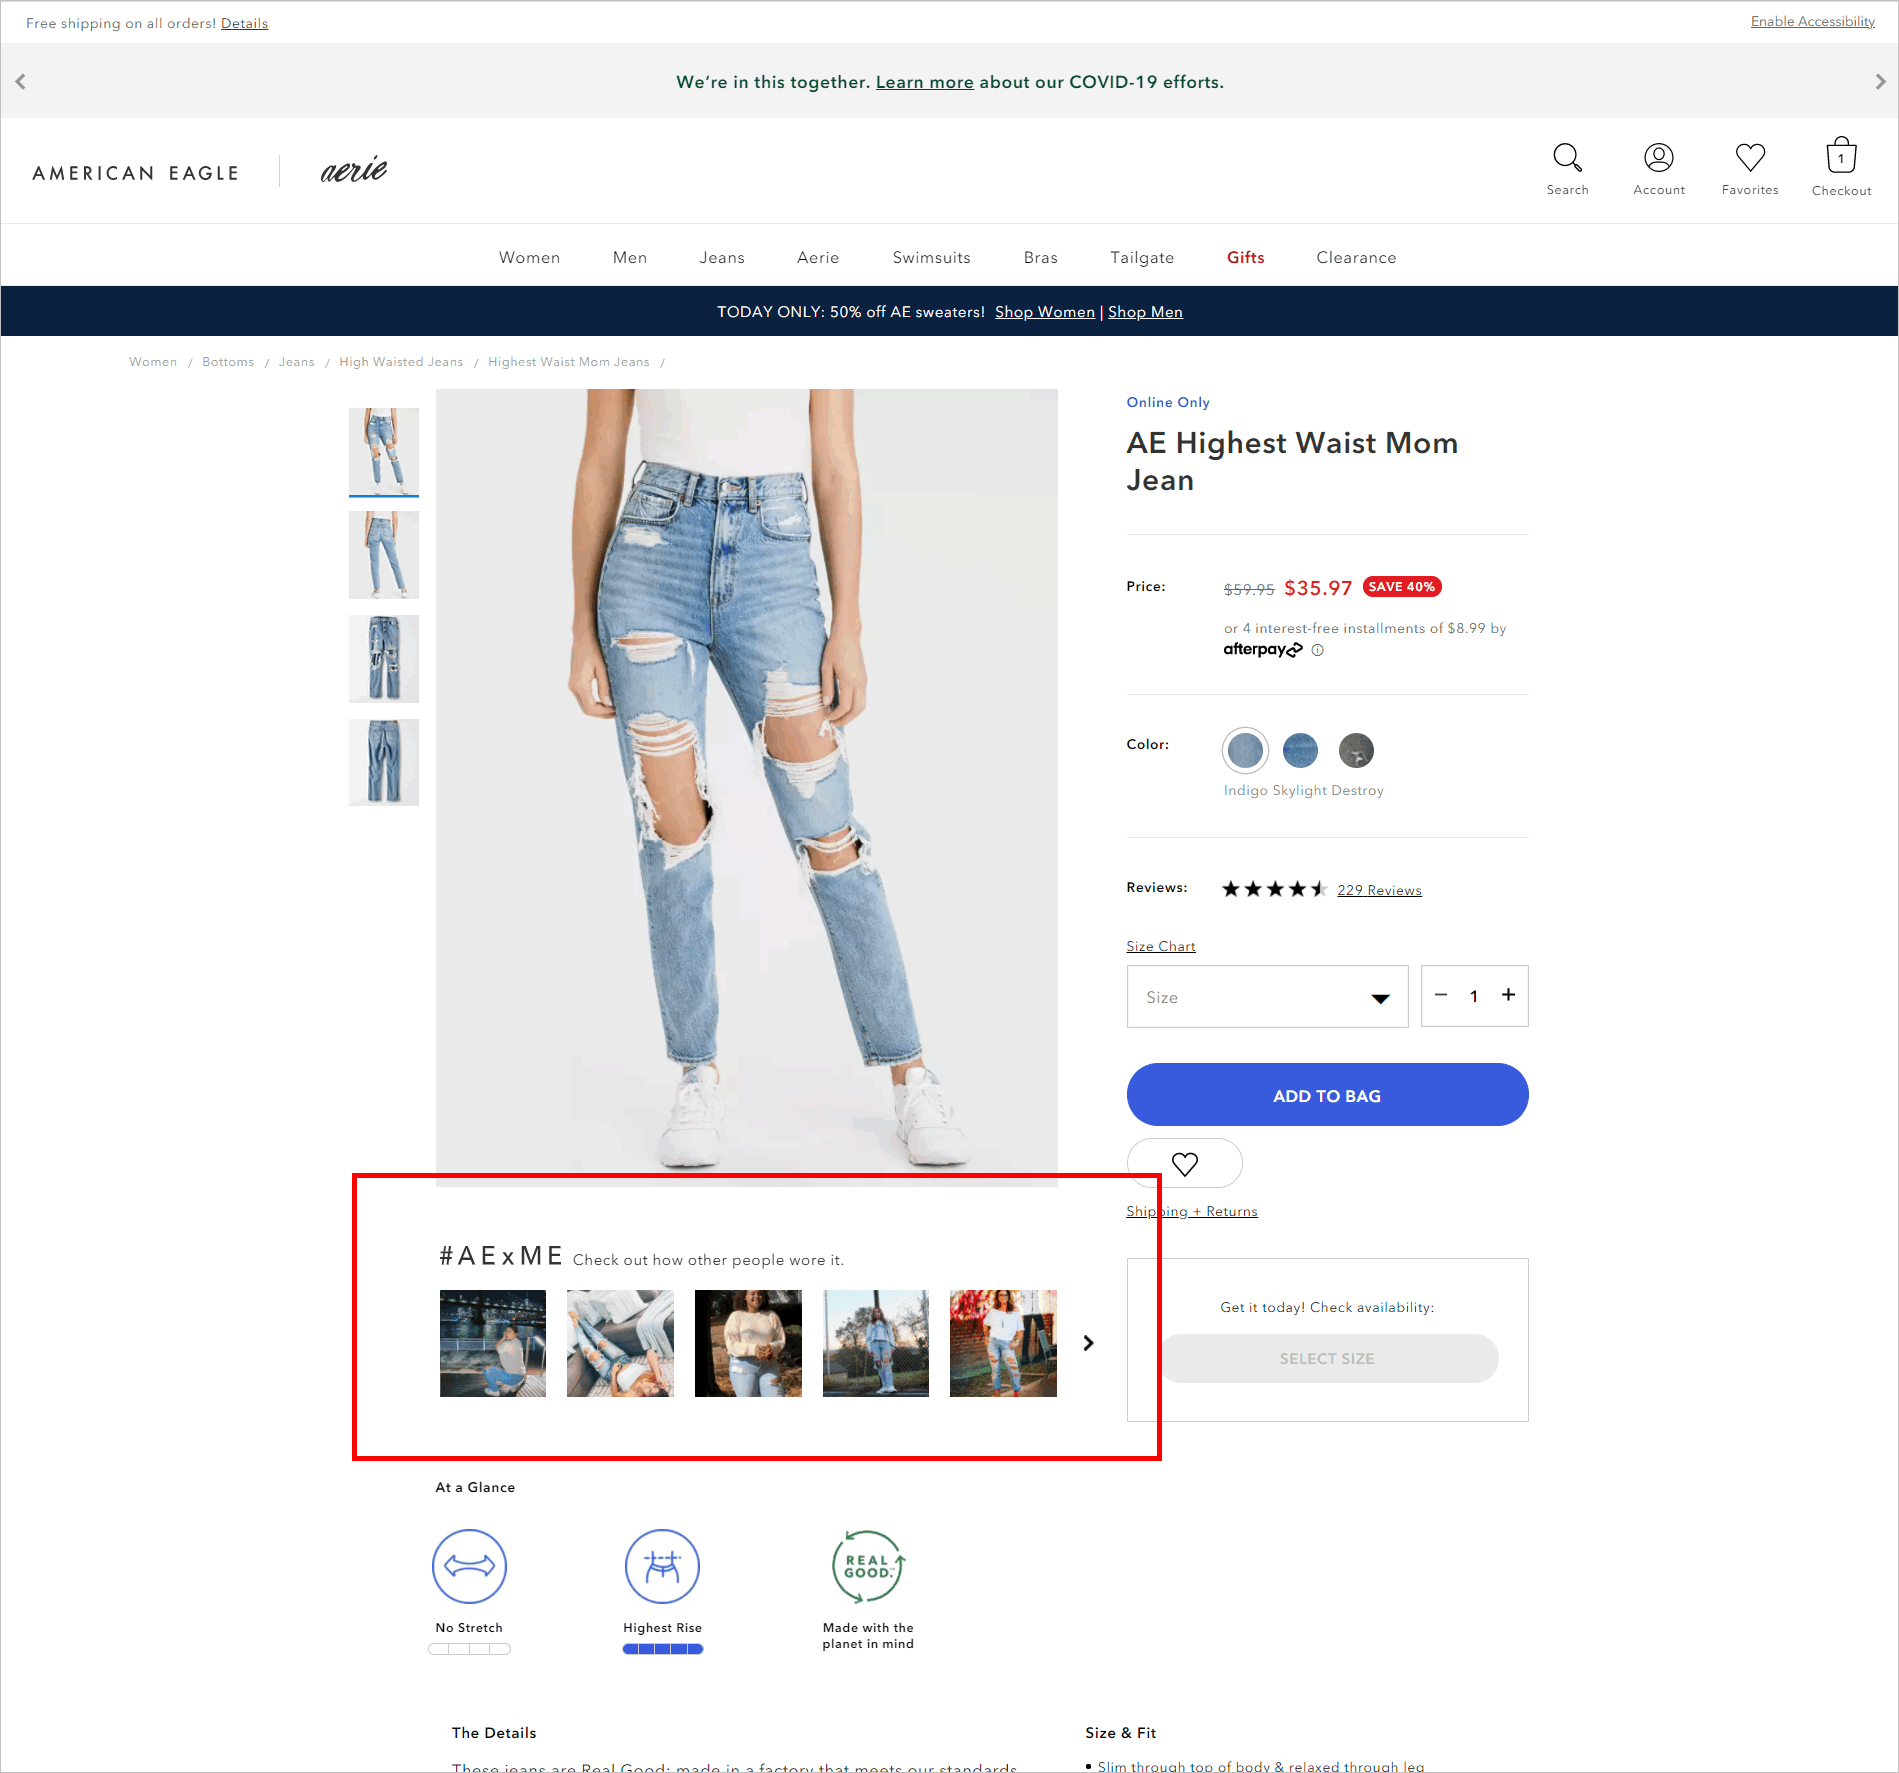
Task: Open the 229 Reviews link
Action: pos(1379,890)
